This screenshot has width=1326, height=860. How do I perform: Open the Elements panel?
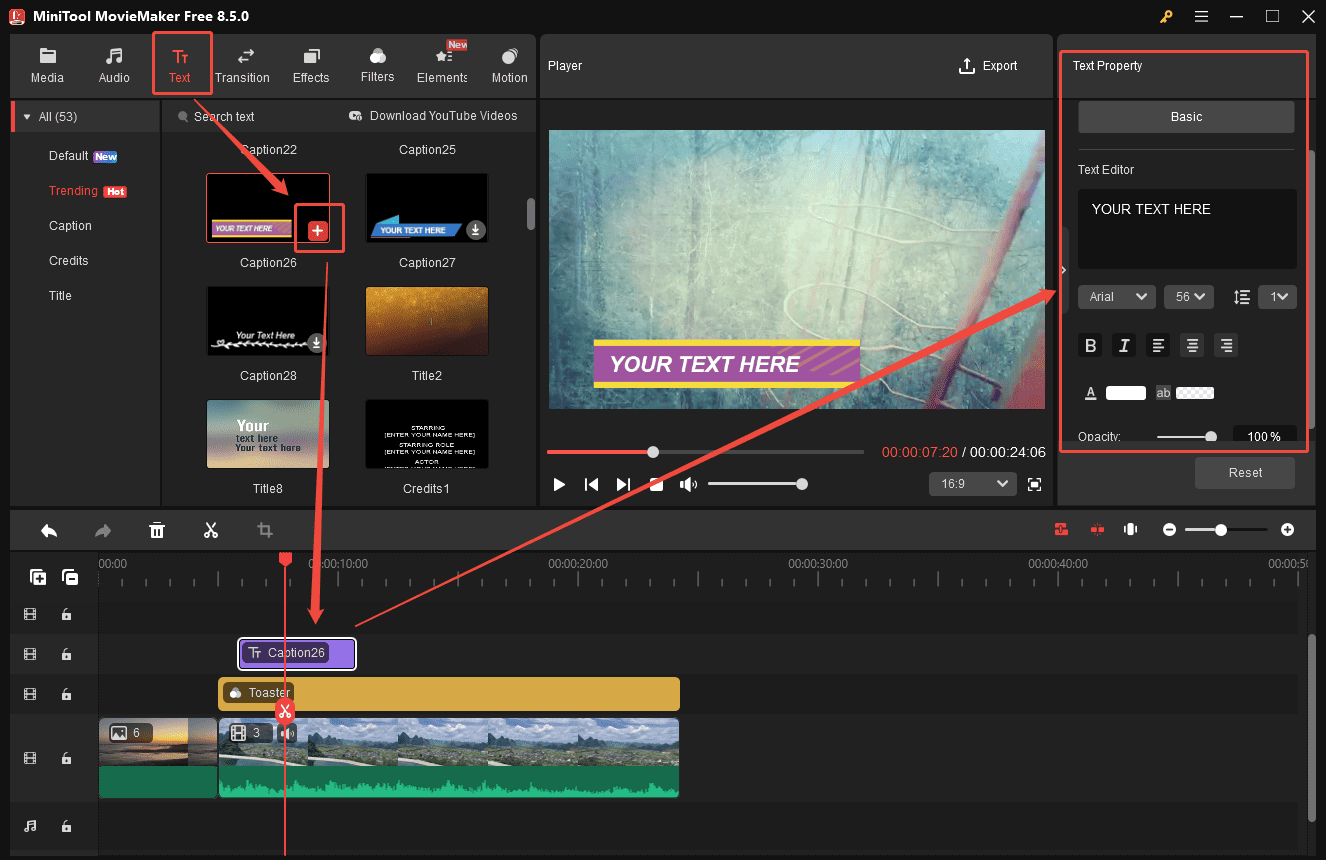point(441,64)
